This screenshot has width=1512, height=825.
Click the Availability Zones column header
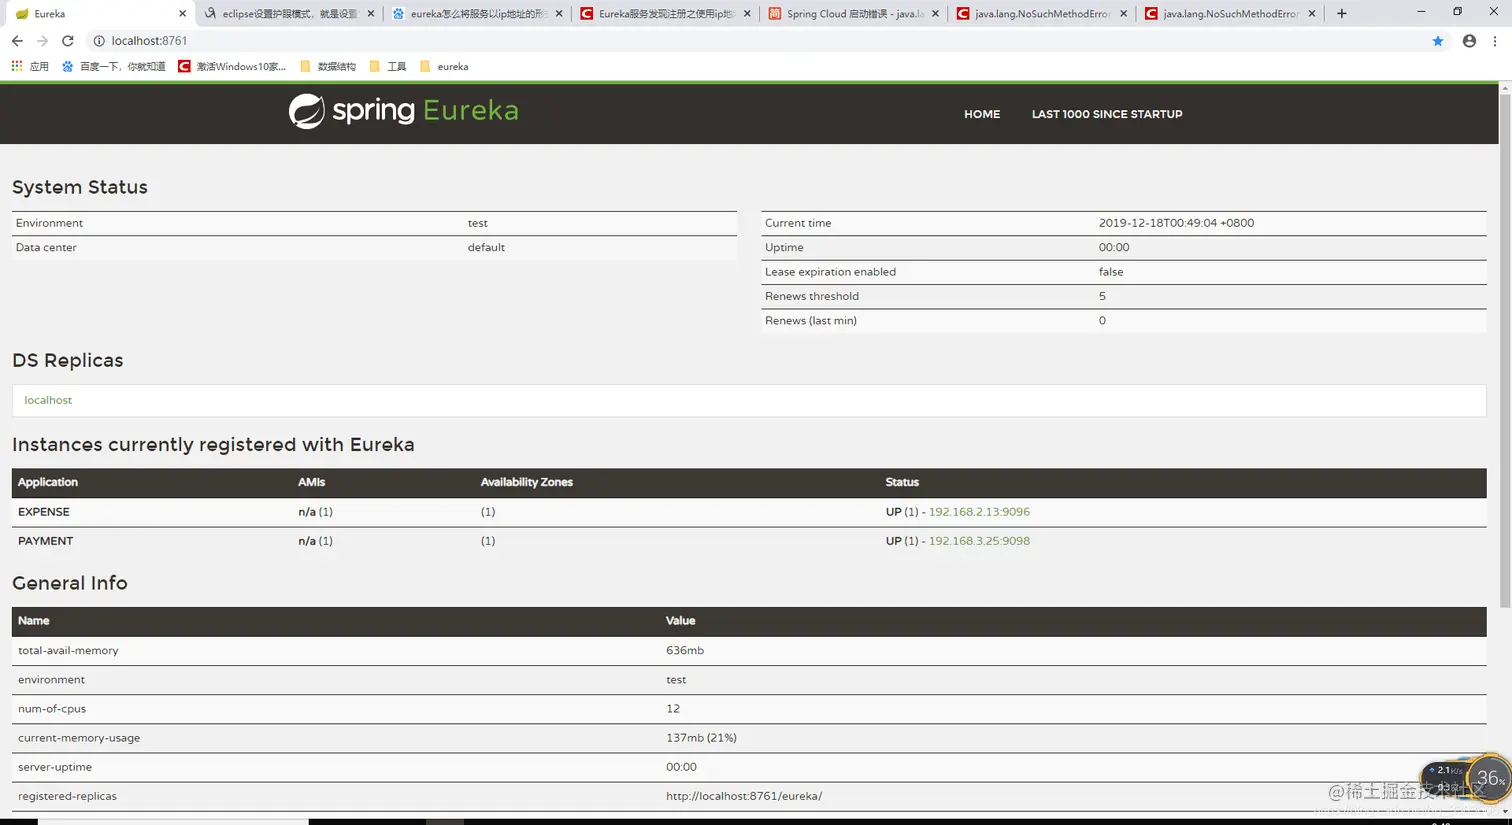[x=527, y=482]
